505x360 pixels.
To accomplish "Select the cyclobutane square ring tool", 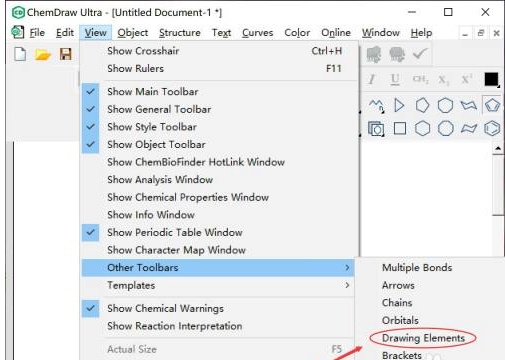I will click(400, 128).
